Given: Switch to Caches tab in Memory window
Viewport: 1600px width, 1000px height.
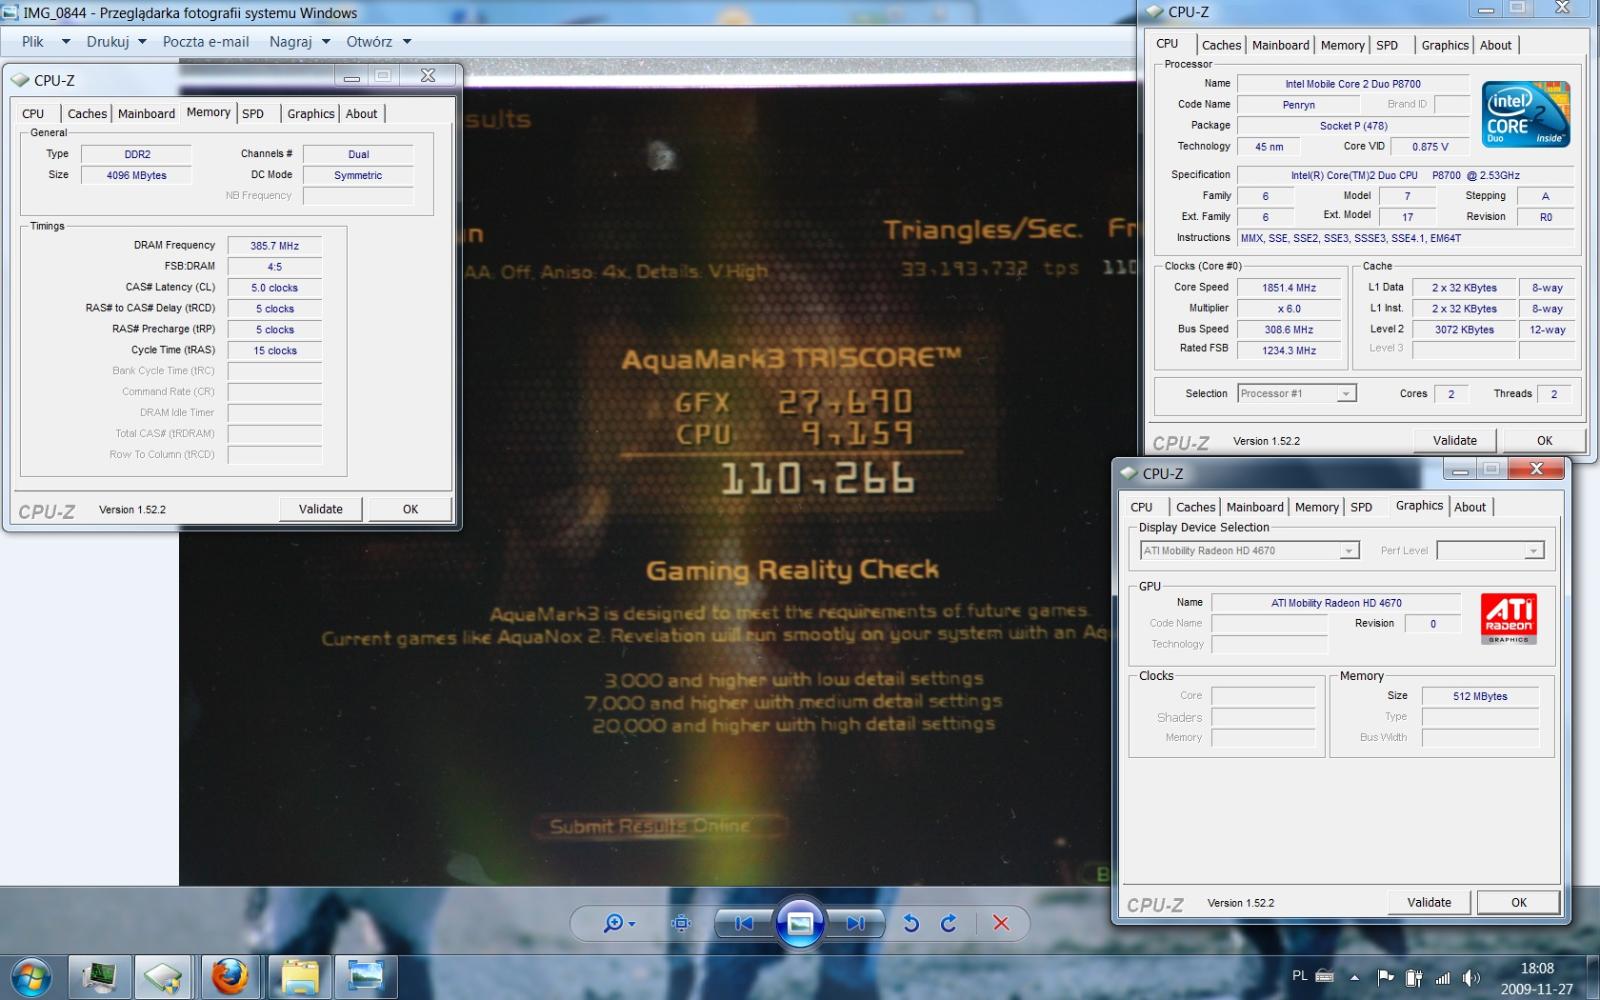Looking at the screenshot, I should [87, 114].
